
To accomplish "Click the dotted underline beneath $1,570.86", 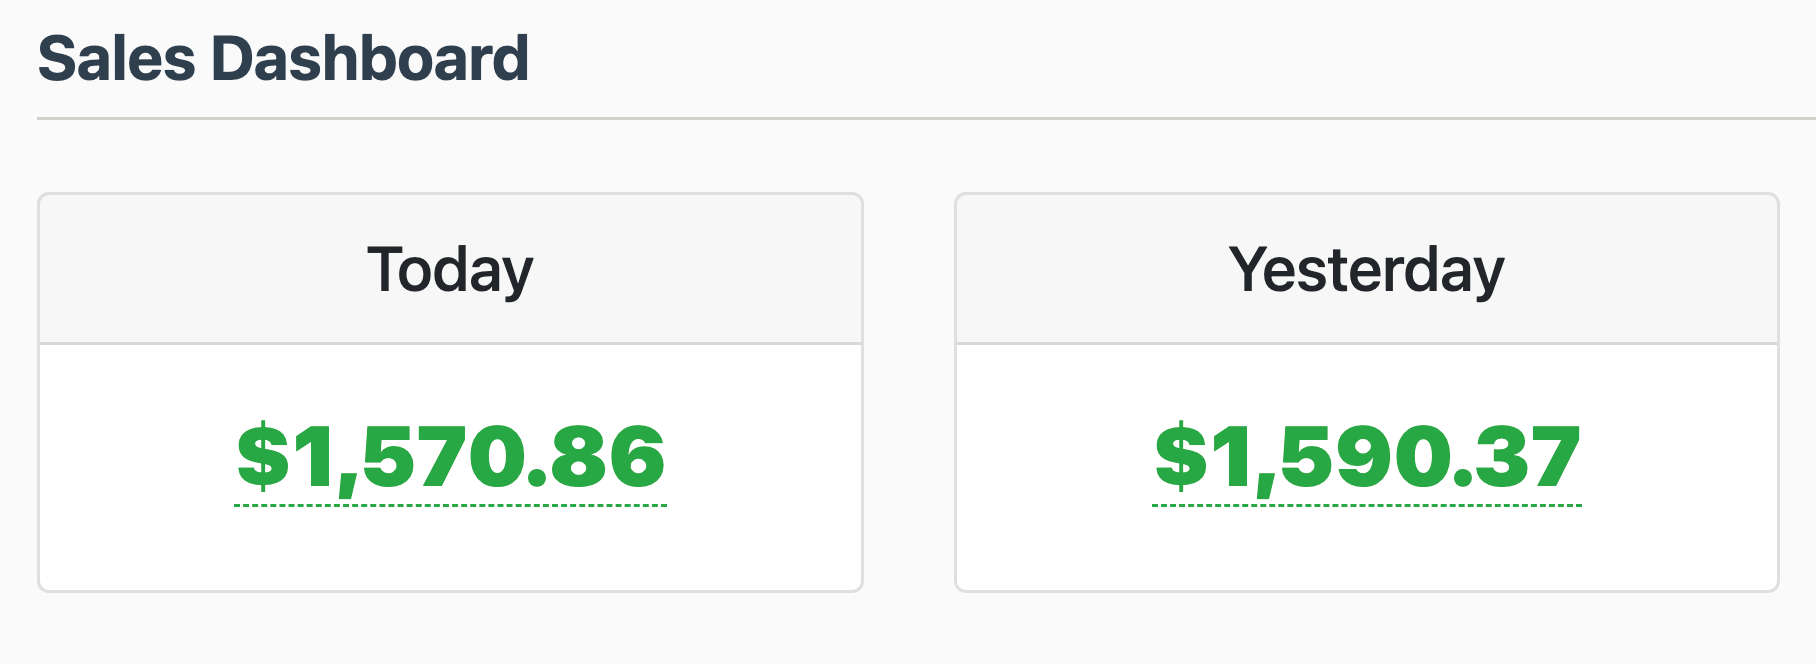I will coord(450,505).
